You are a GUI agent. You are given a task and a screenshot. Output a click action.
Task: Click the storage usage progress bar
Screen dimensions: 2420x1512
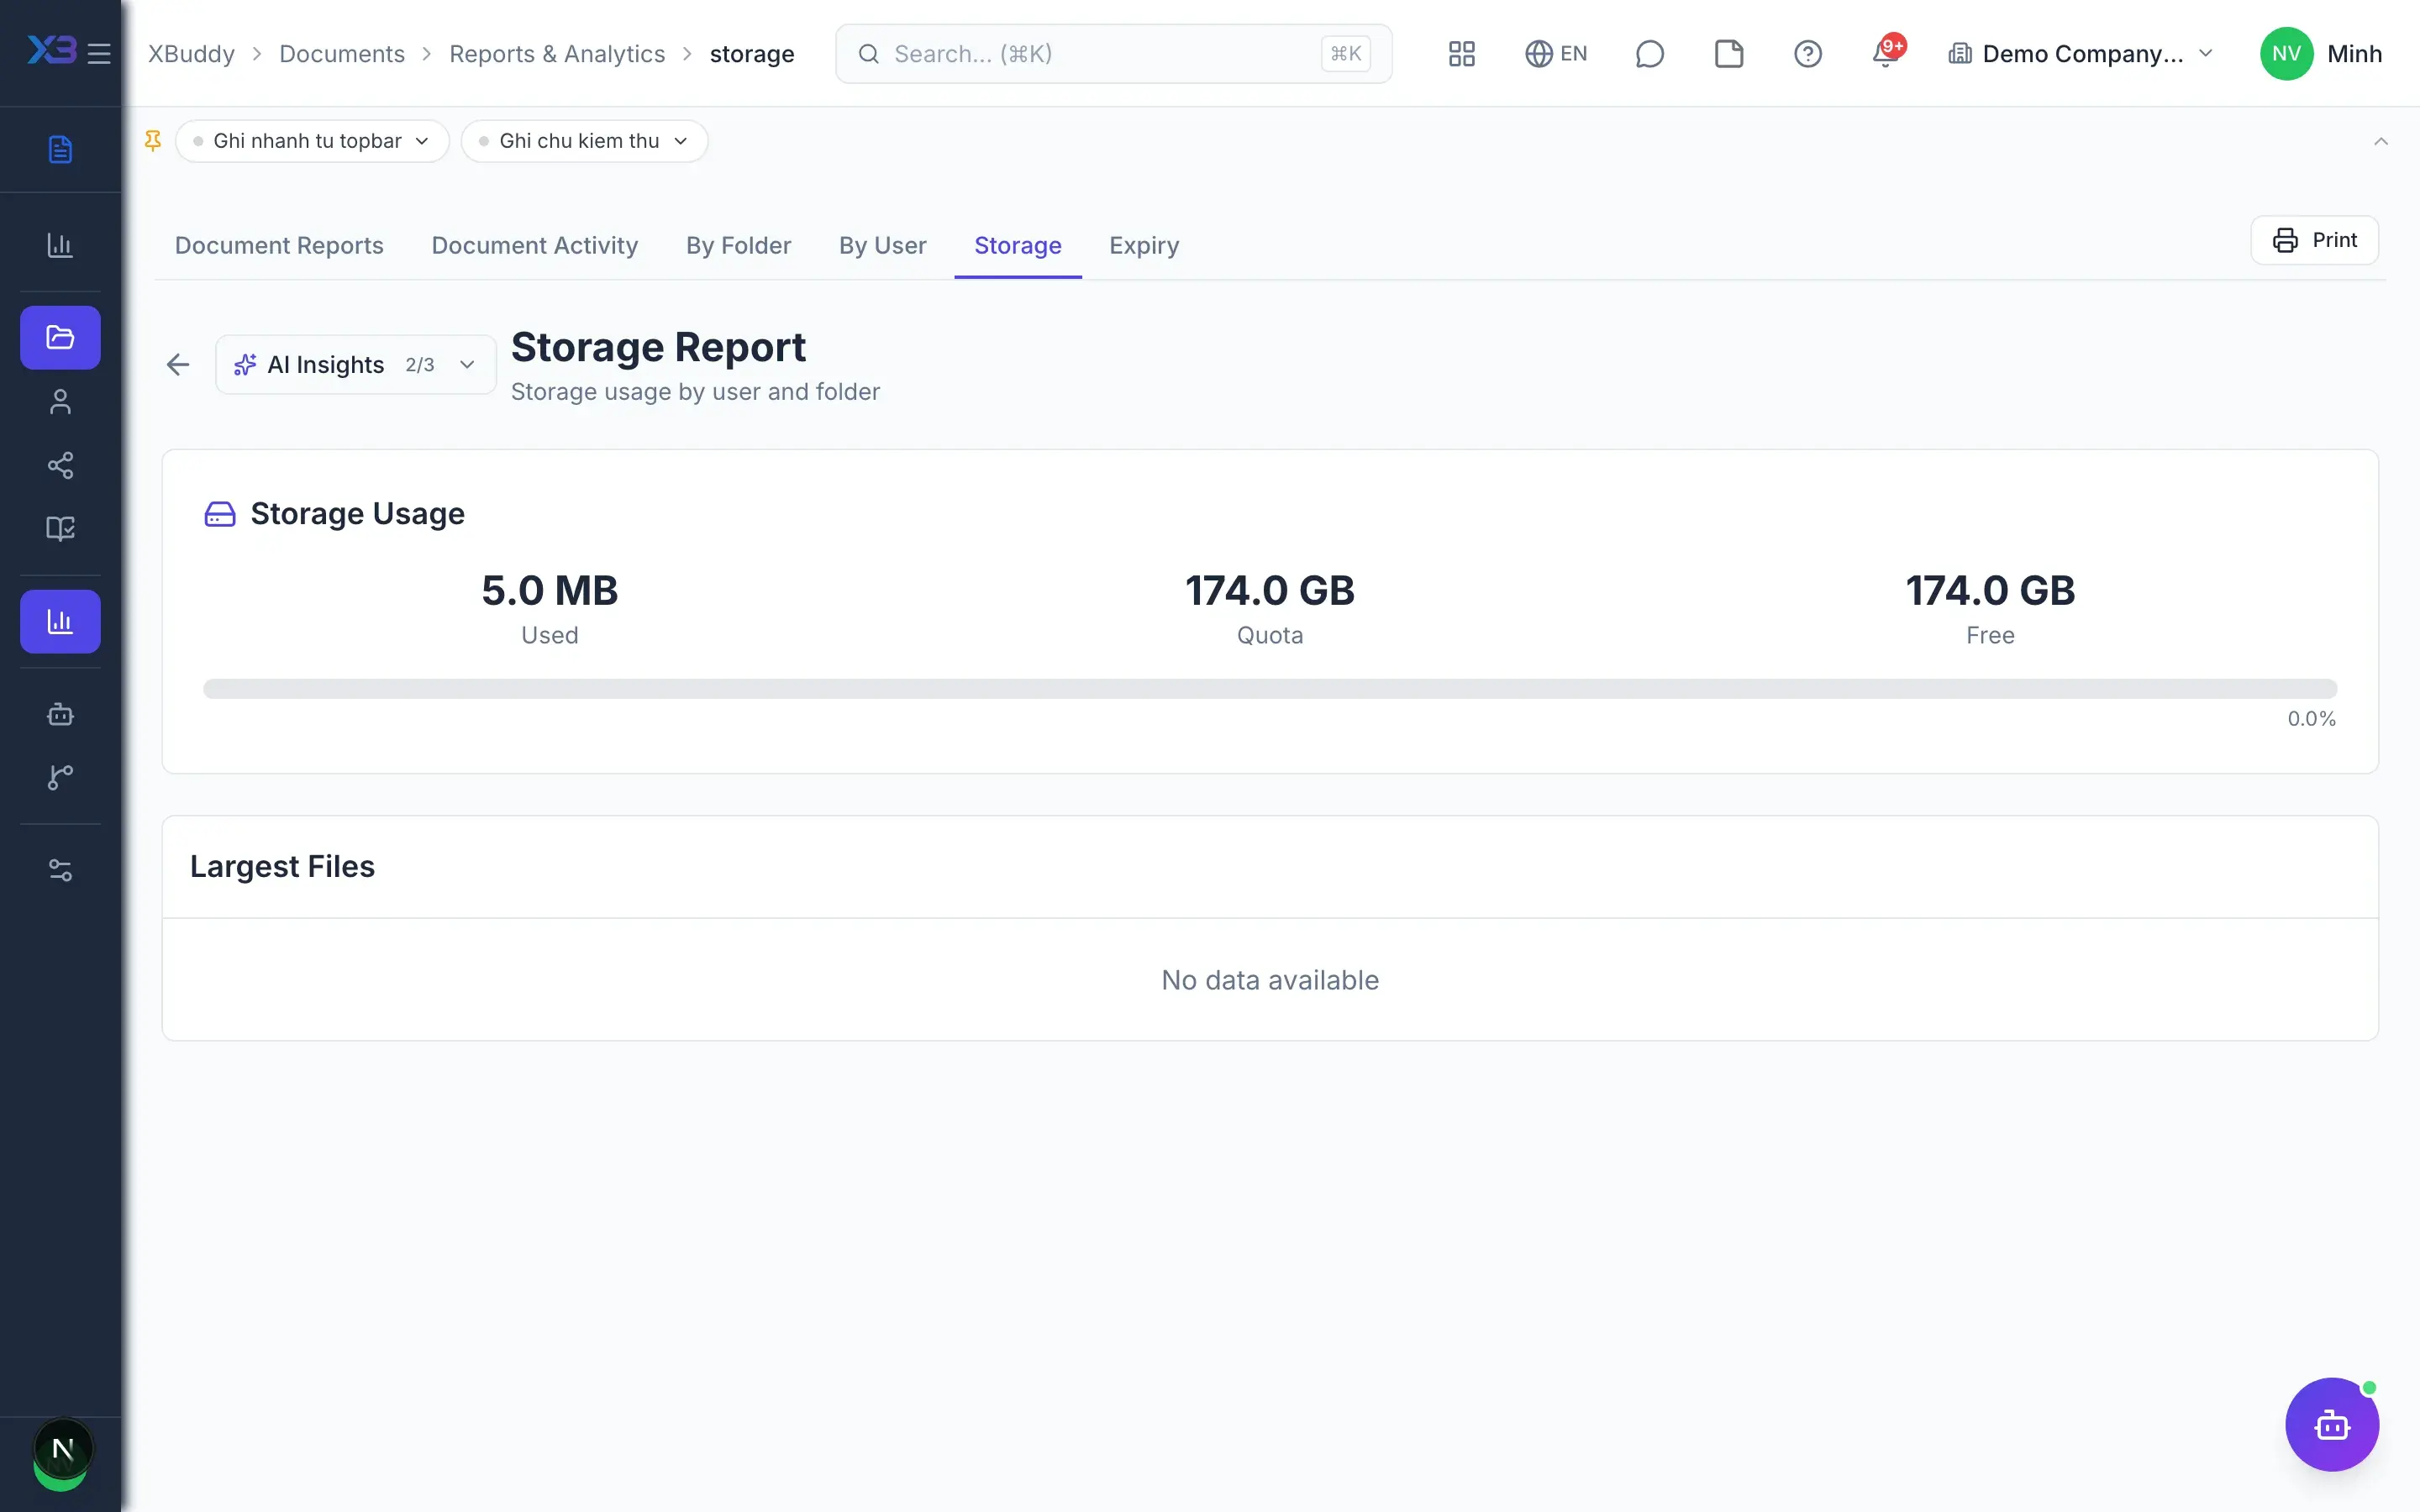point(1270,689)
